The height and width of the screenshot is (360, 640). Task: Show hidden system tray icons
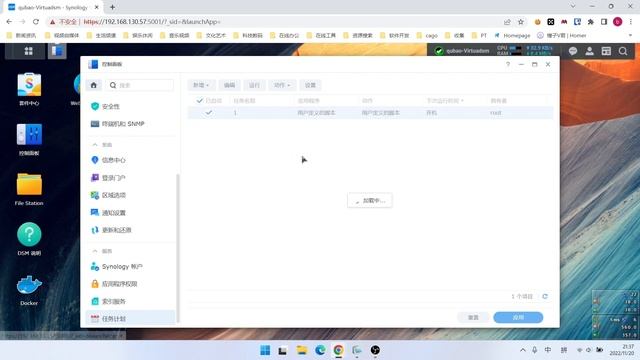522,350
